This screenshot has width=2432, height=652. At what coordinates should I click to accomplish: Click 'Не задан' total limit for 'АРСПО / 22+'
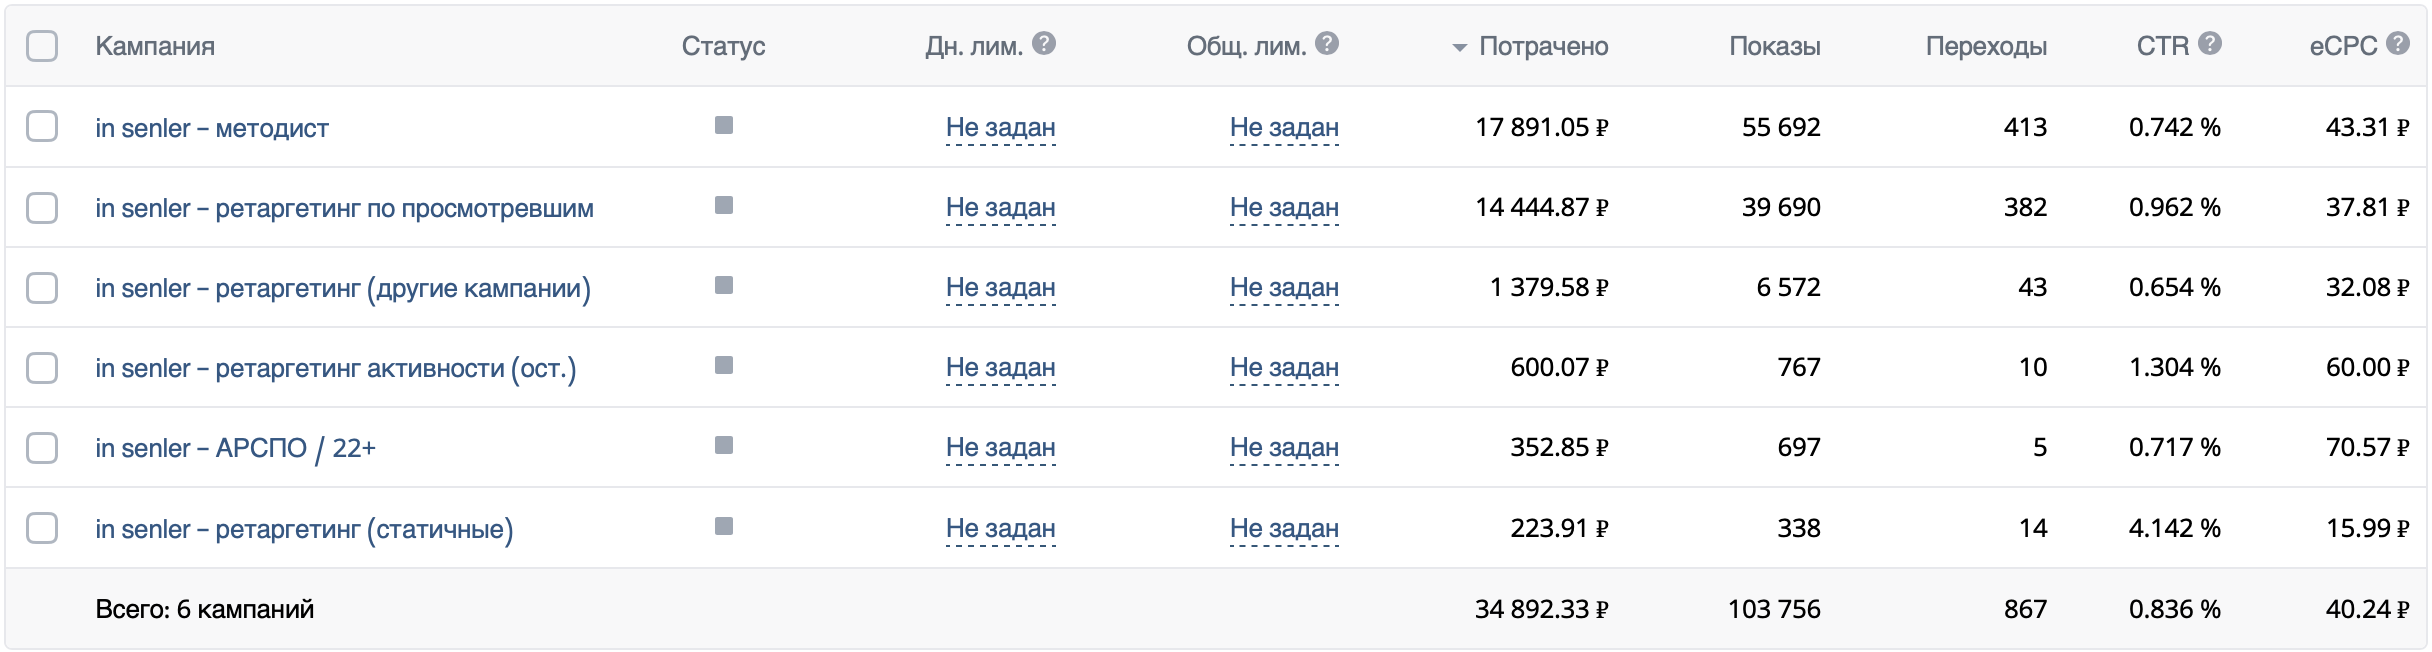point(1285,448)
